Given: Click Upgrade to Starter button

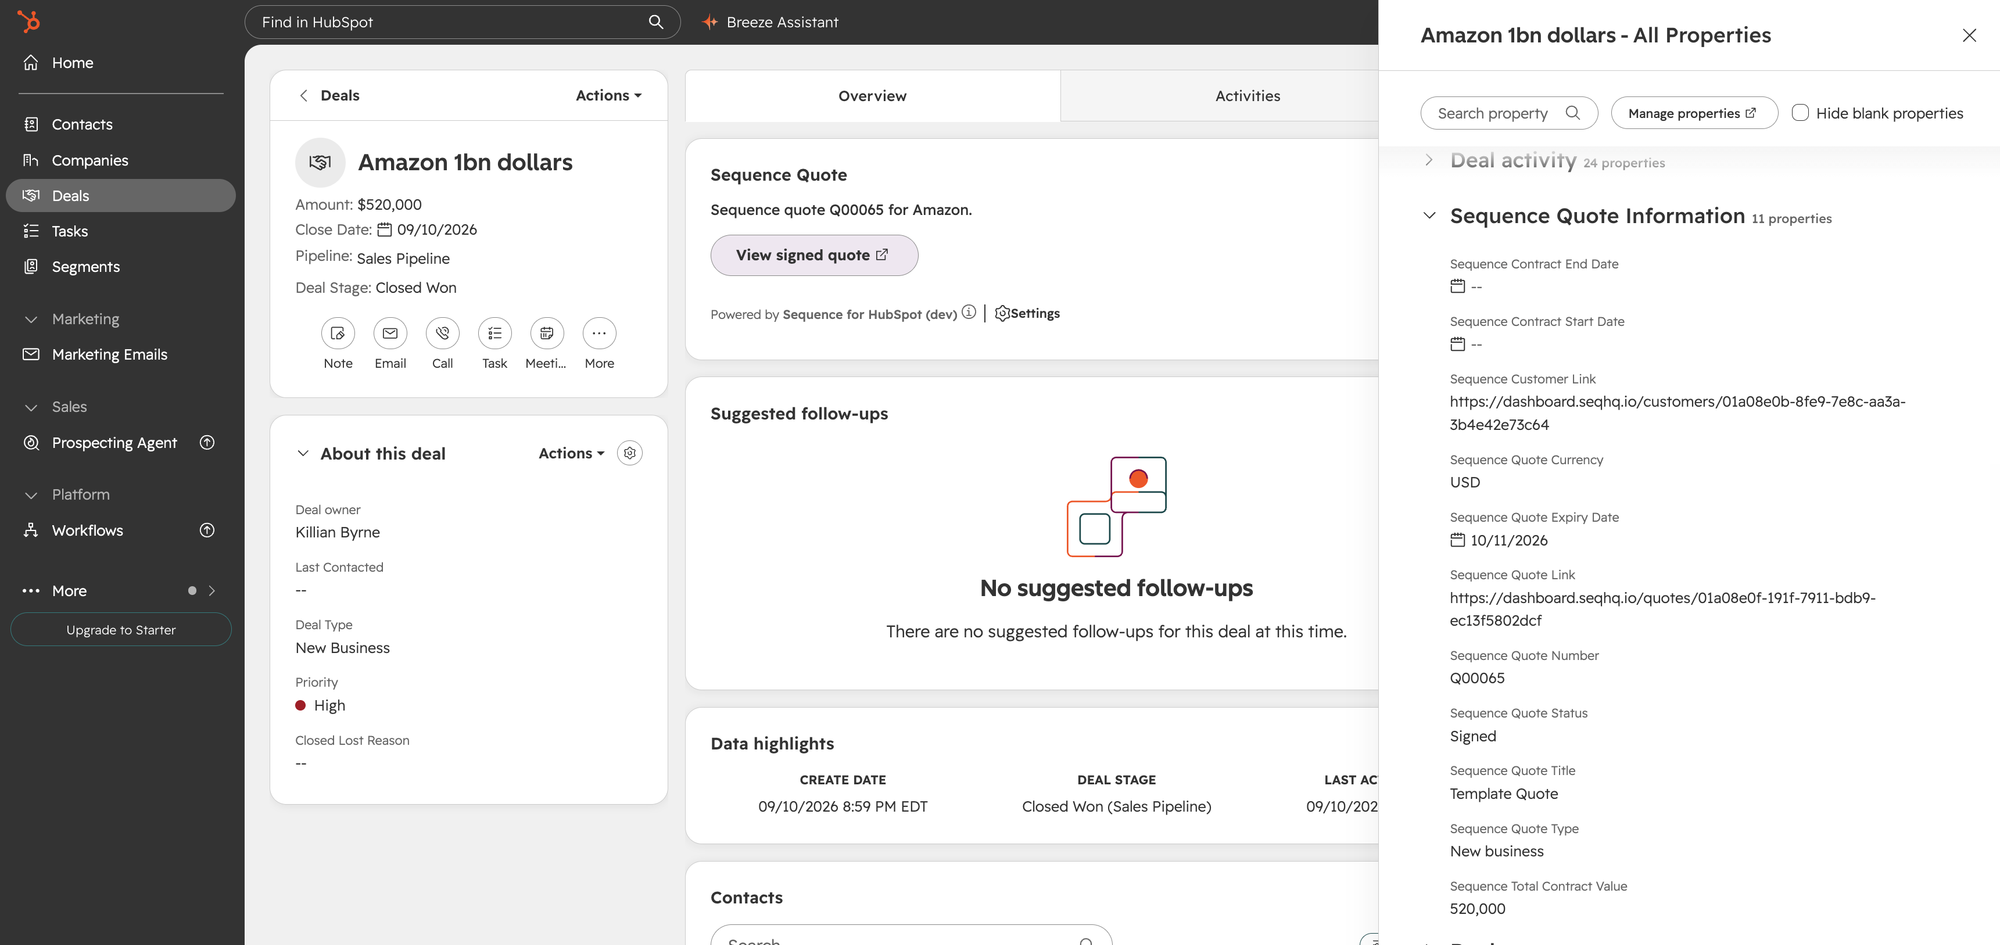Looking at the screenshot, I should pyautogui.click(x=121, y=630).
